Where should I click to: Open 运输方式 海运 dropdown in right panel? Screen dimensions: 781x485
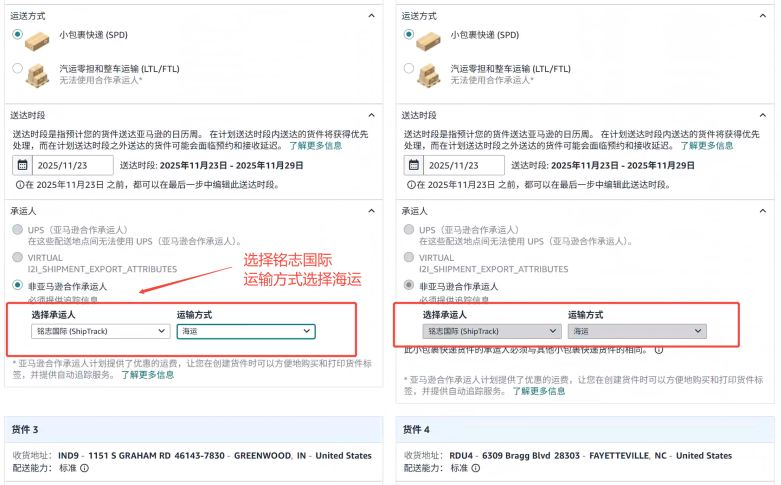click(x=637, y=331)
